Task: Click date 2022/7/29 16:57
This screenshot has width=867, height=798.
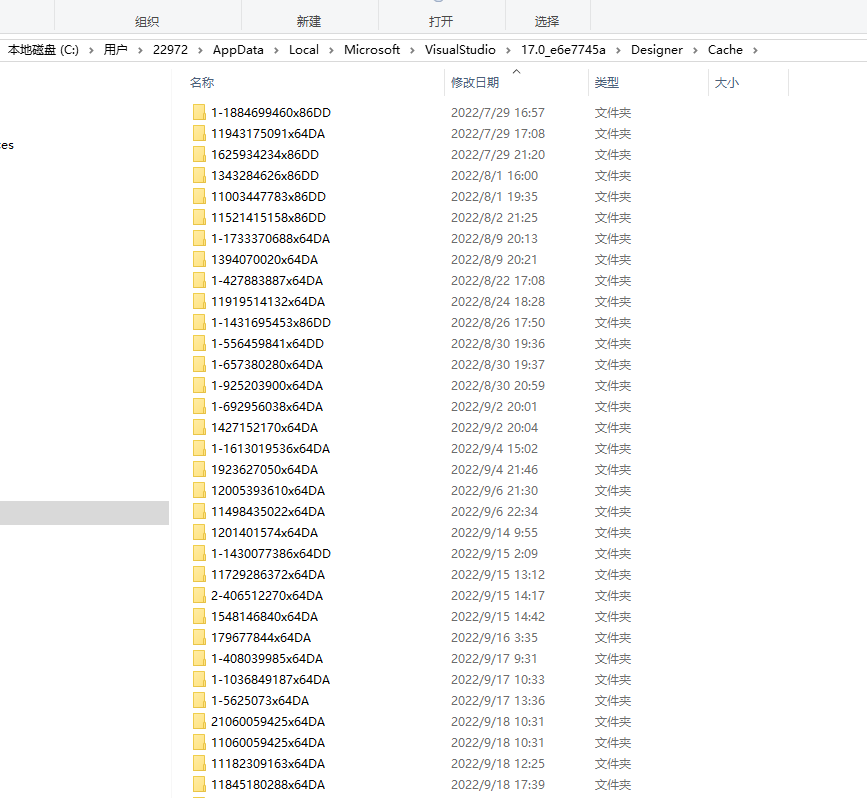Action: [498, 112]
